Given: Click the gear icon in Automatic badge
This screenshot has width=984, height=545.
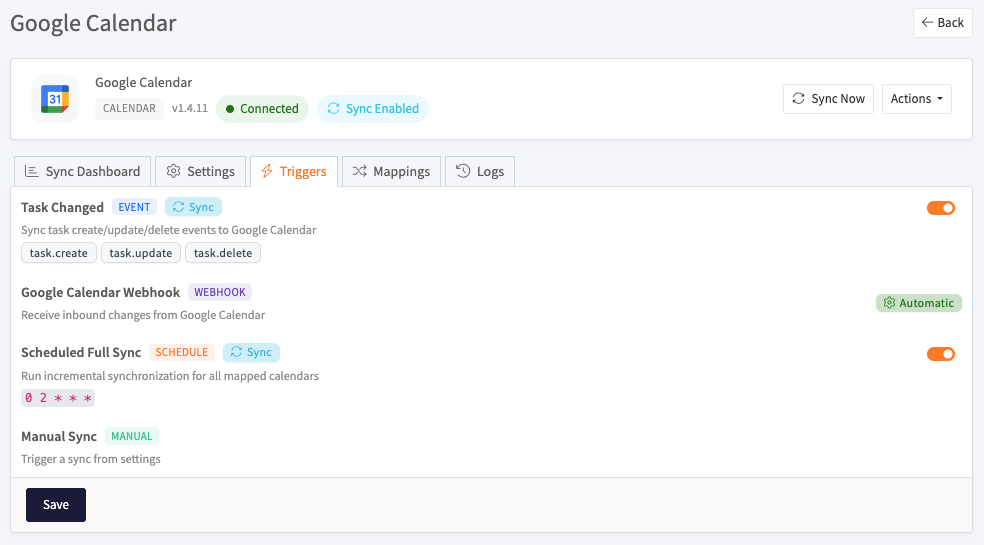Looking at the screenshot, I should [889, 303].
